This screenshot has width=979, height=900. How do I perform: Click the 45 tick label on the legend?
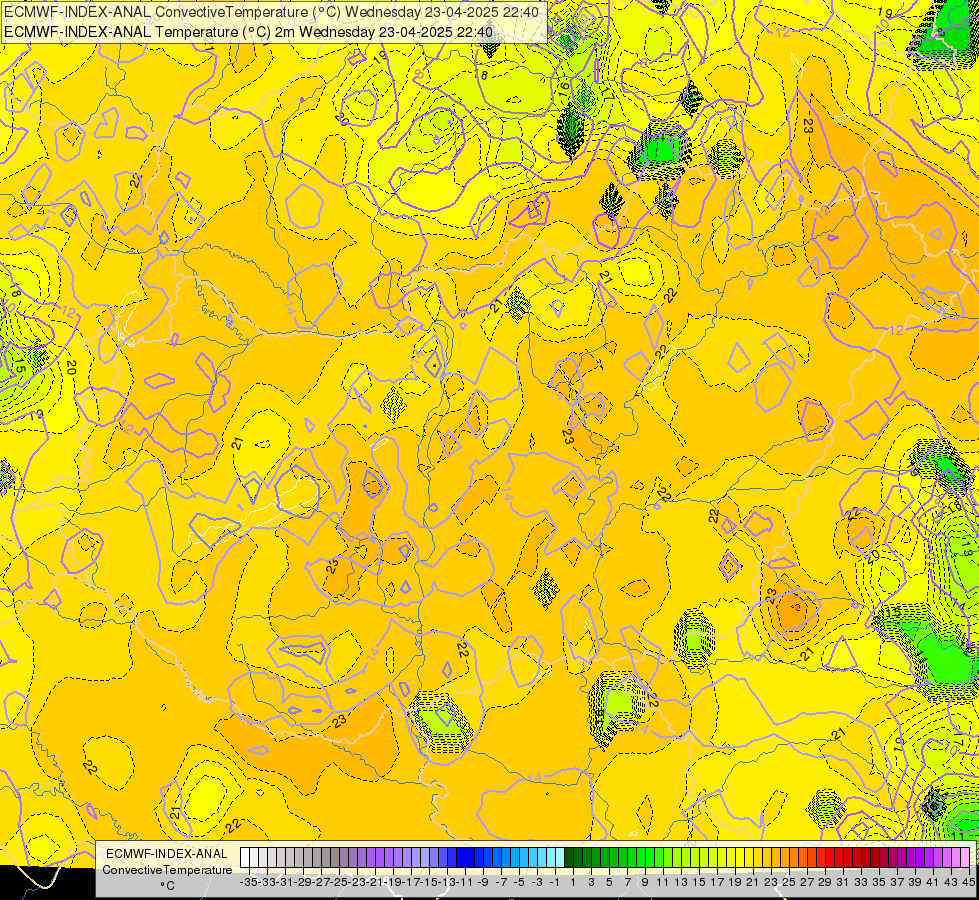(x=969, y=883)
